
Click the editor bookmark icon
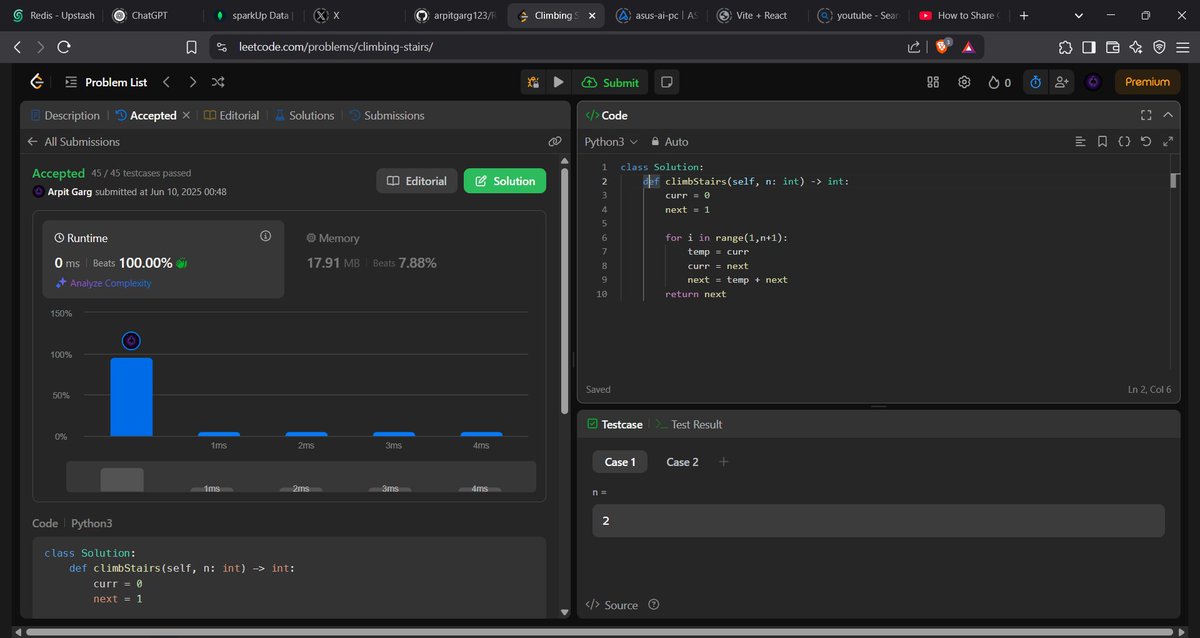click(1102, 142)
